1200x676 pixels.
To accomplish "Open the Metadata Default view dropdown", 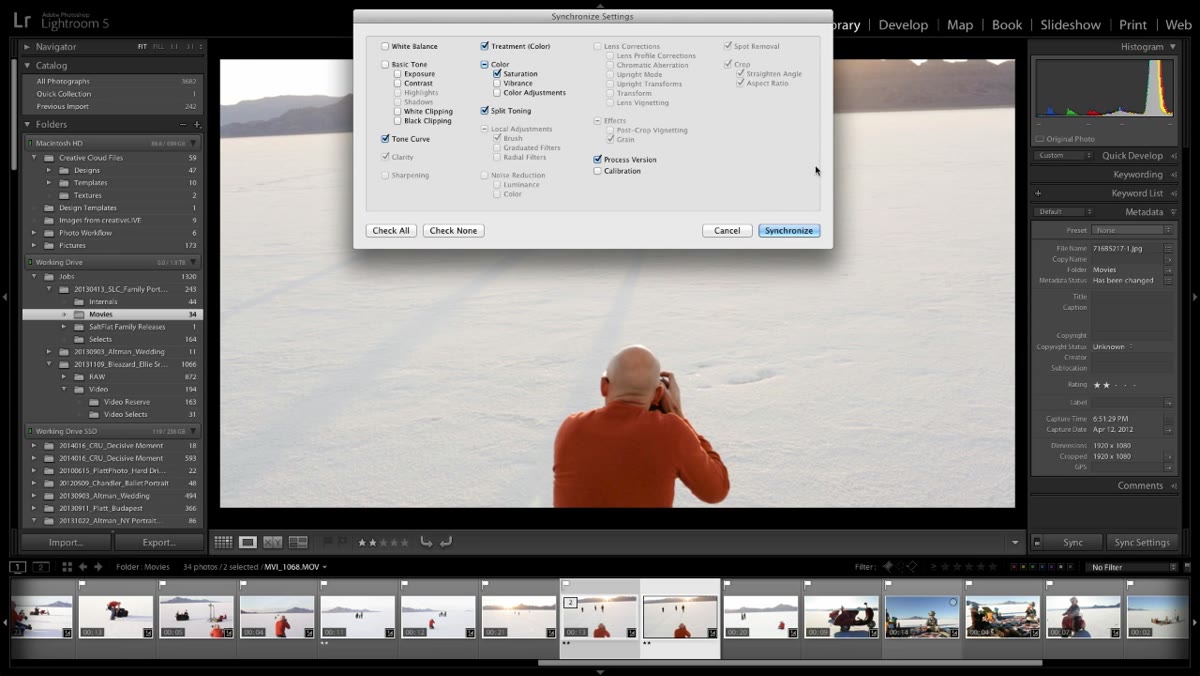I will 1063,212.
